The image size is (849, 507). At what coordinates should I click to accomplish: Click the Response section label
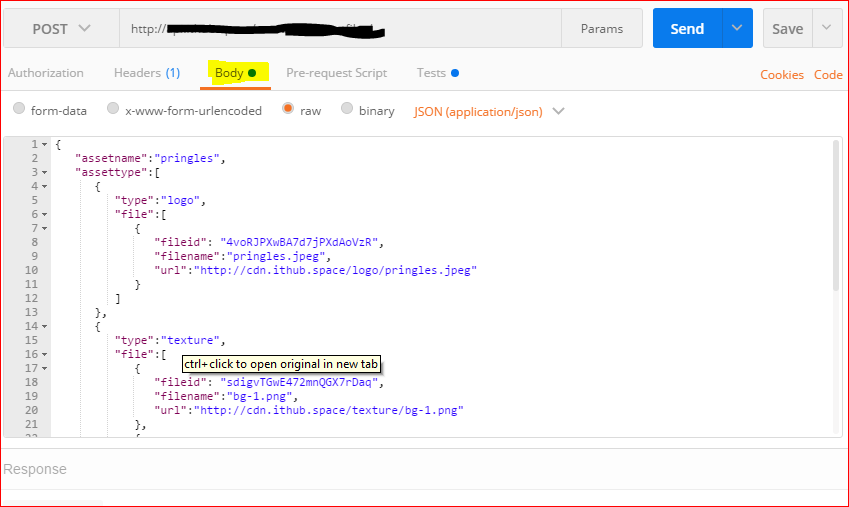tap(35, 469)
